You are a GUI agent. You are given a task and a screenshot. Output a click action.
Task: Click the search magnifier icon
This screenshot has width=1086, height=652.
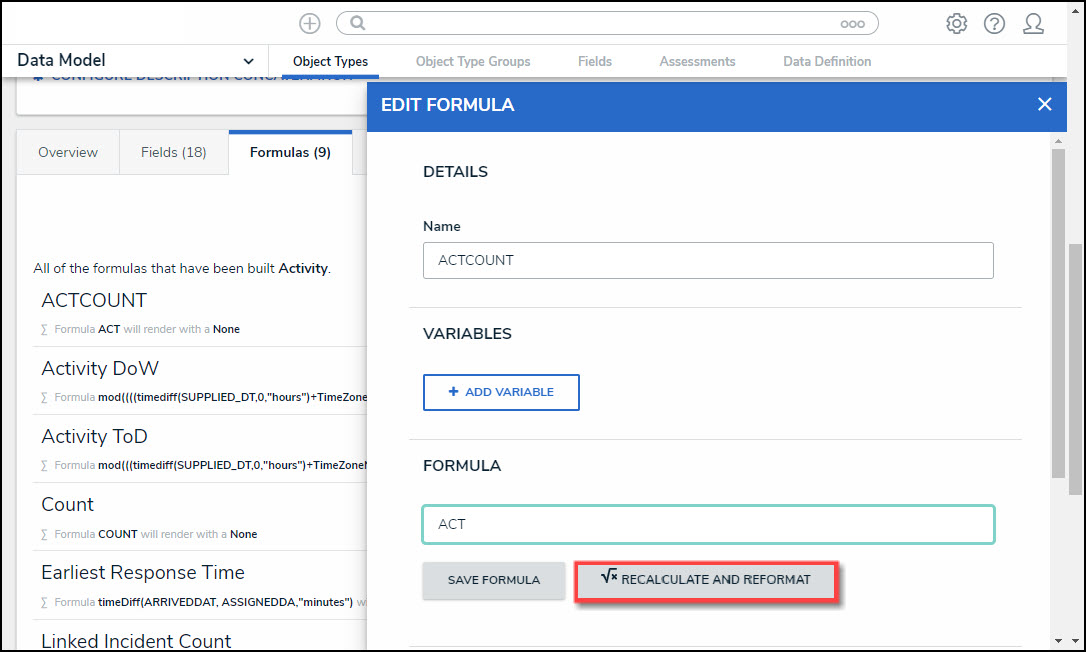coord(358,23)
